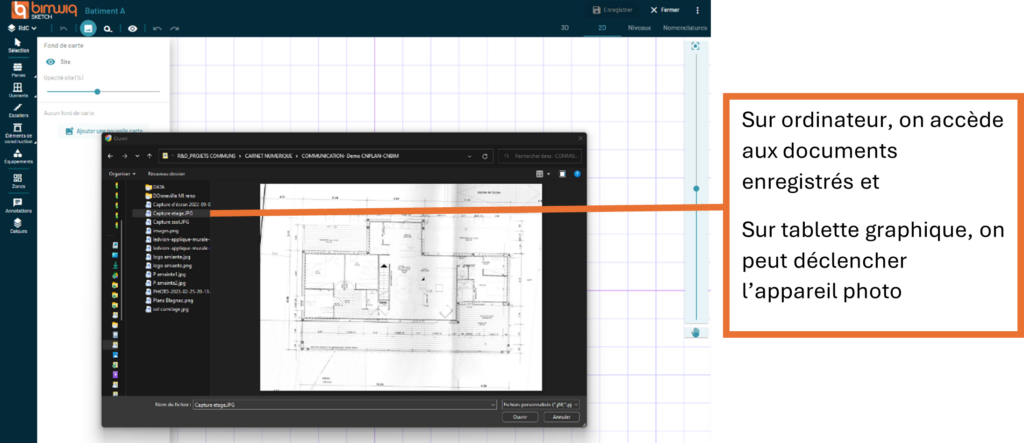Image resolution: width=1024 pixels, height=443 pixels.
Task: Open the Nom du fichier combo dropdown
Action: [x=492, y=405]
